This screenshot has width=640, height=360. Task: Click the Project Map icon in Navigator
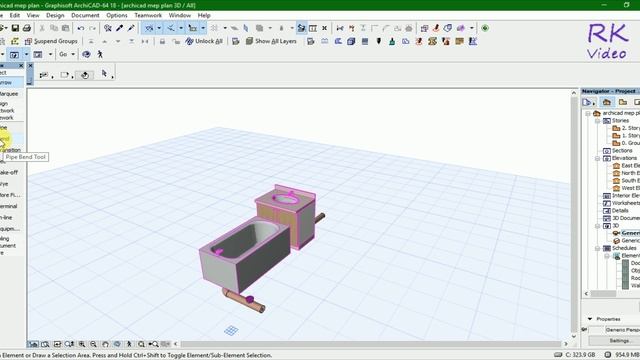point(607,102)
